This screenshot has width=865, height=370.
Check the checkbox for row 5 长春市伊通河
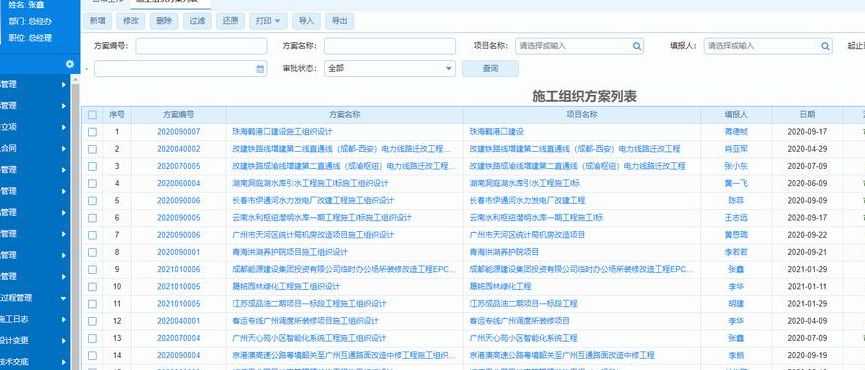(92, 201)
